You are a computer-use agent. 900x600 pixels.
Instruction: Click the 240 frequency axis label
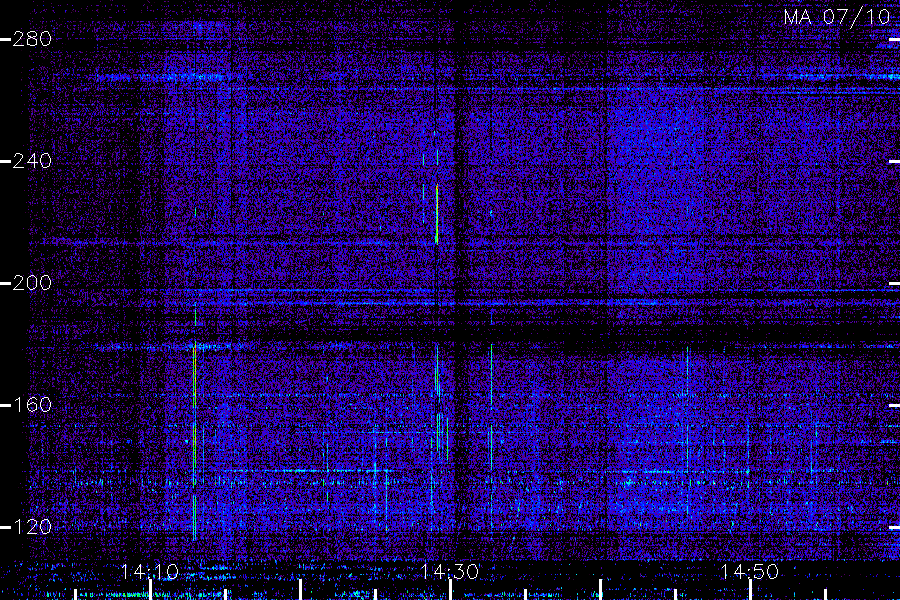[32, 161]
